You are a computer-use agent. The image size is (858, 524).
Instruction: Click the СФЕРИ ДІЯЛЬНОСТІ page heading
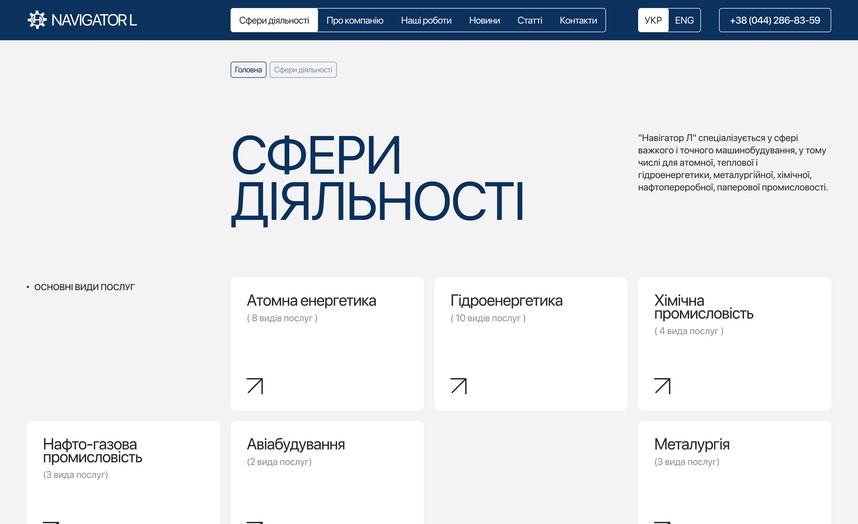[378, 179]
